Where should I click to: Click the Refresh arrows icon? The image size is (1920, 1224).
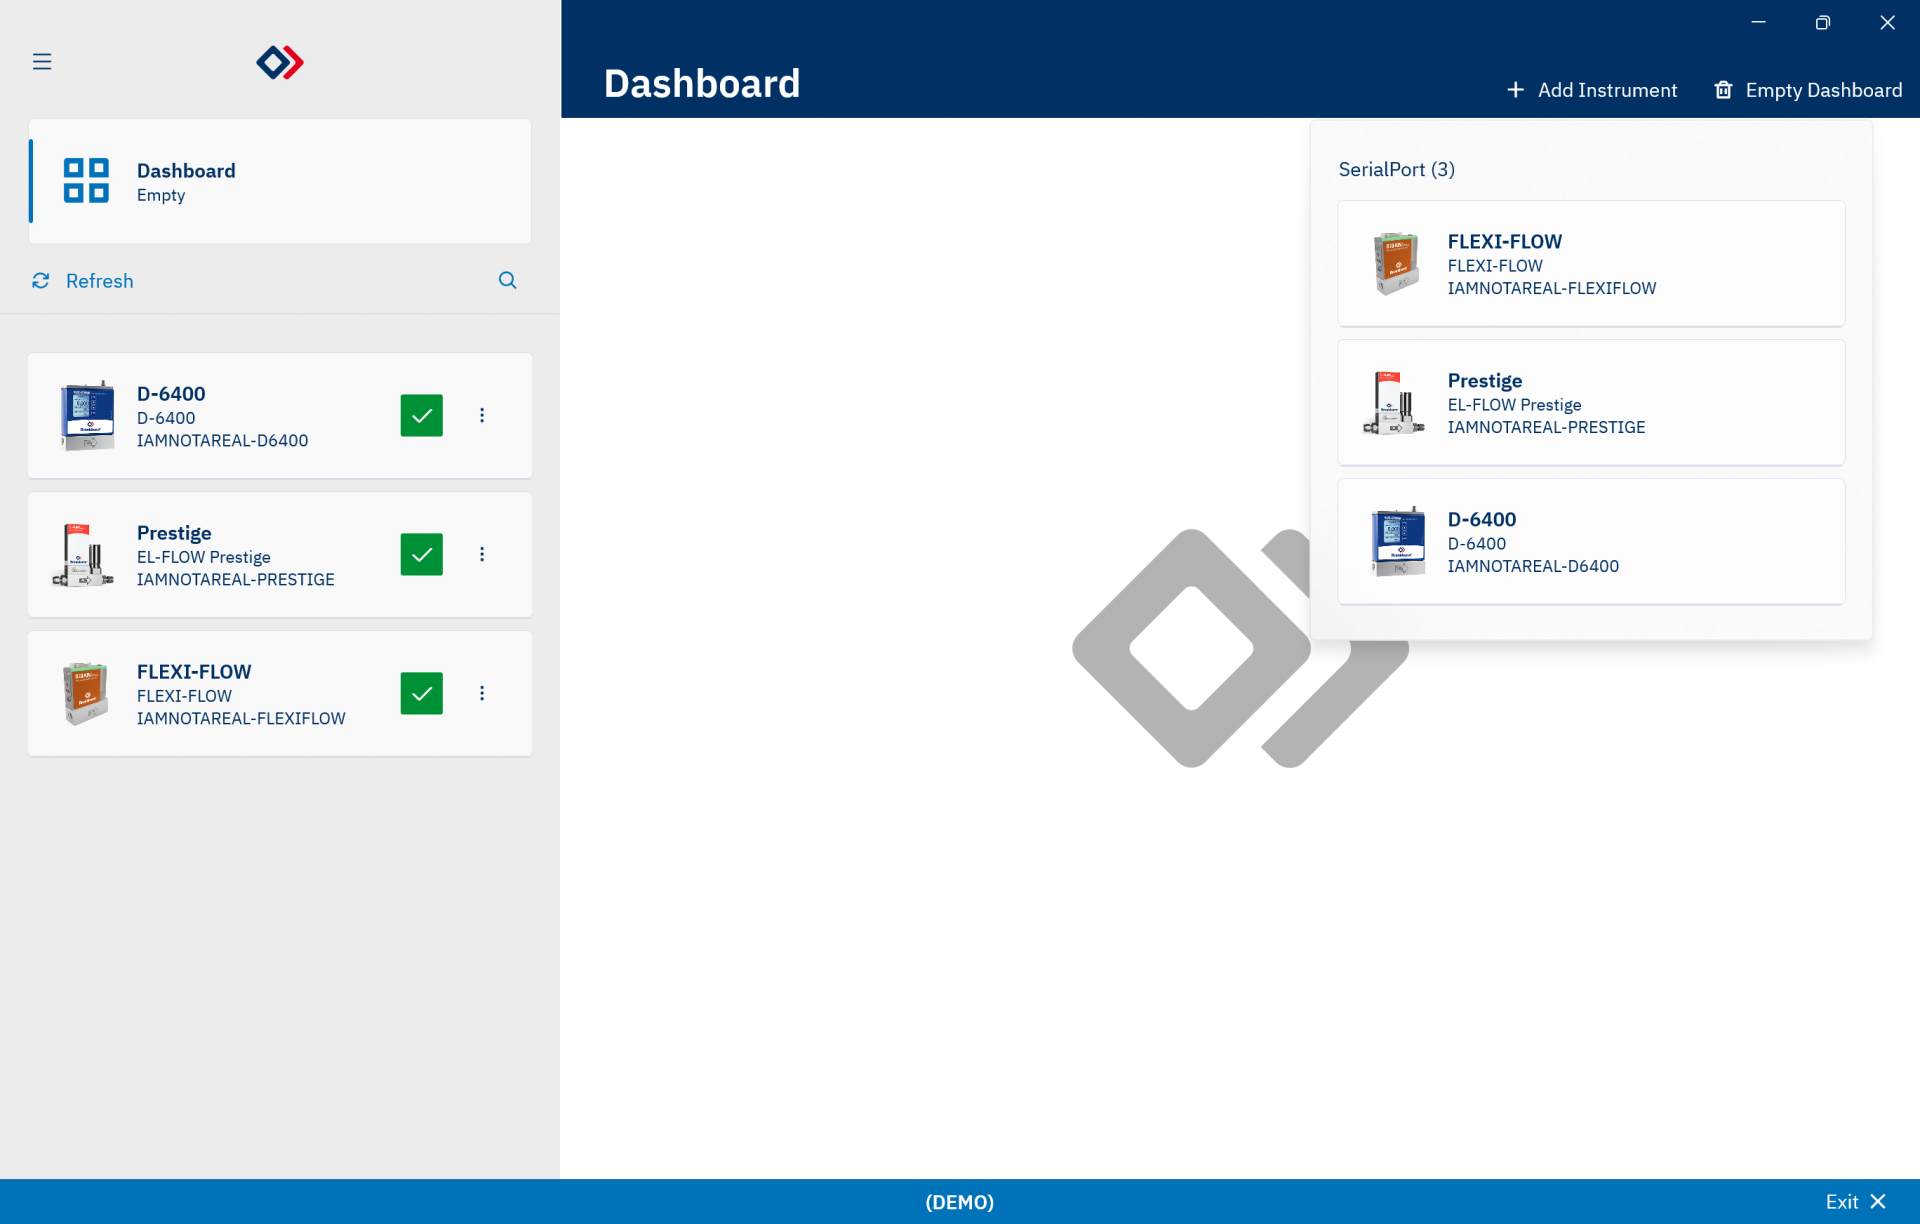41,281
